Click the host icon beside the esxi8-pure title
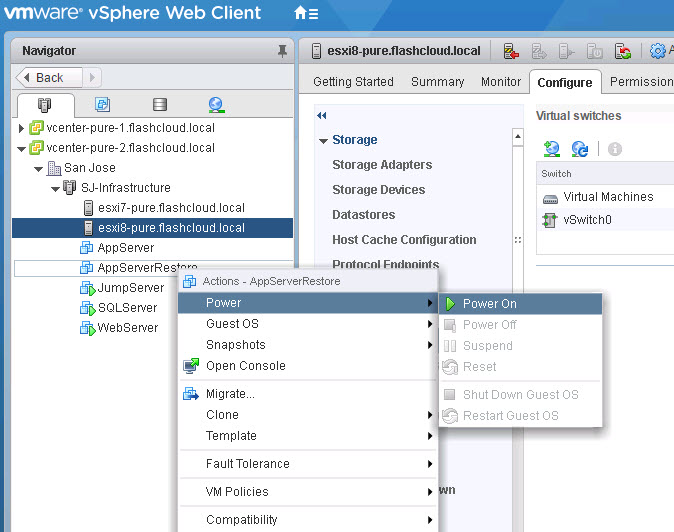 point(316,51)
